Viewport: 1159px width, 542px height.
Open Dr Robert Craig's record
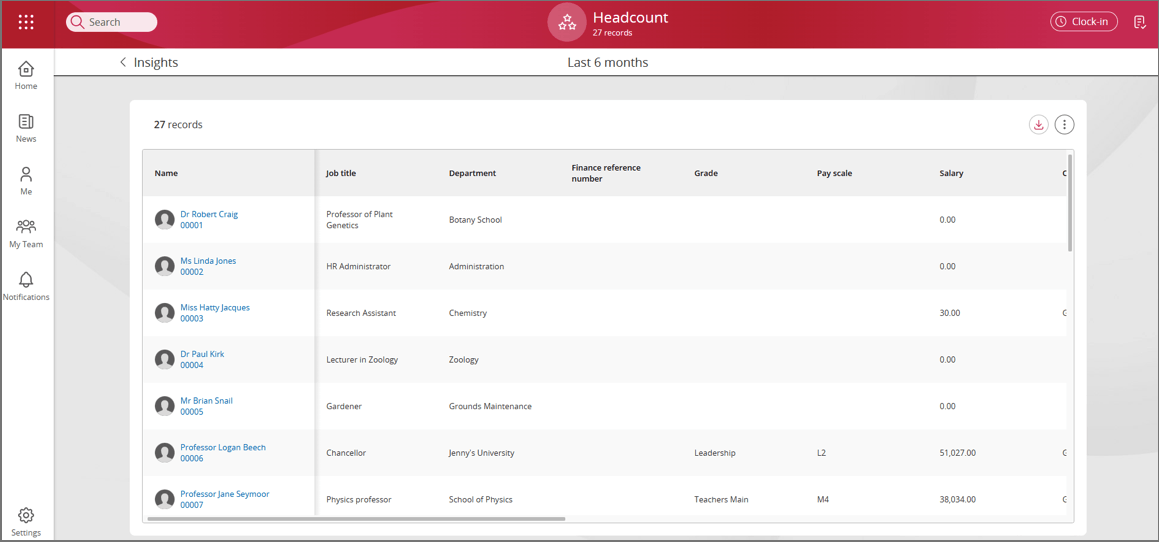click(208, 214)
